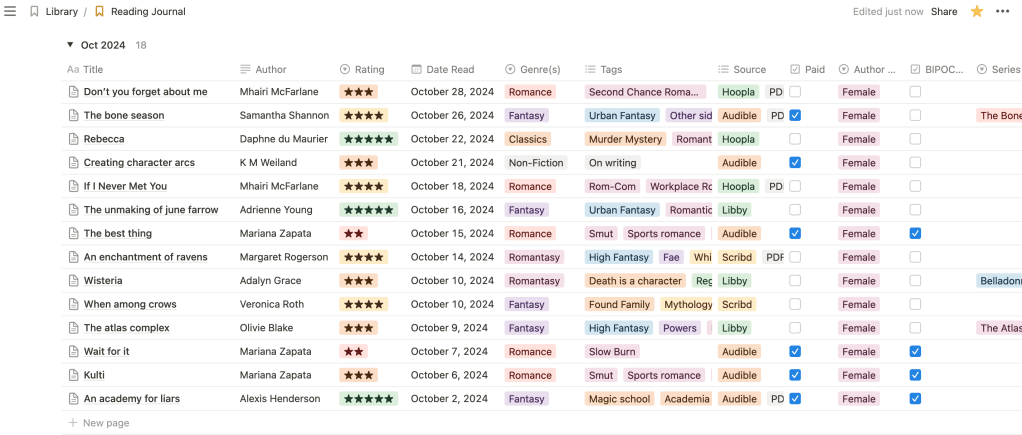Uncheck Paid box for The bone season

pos(795,115)
